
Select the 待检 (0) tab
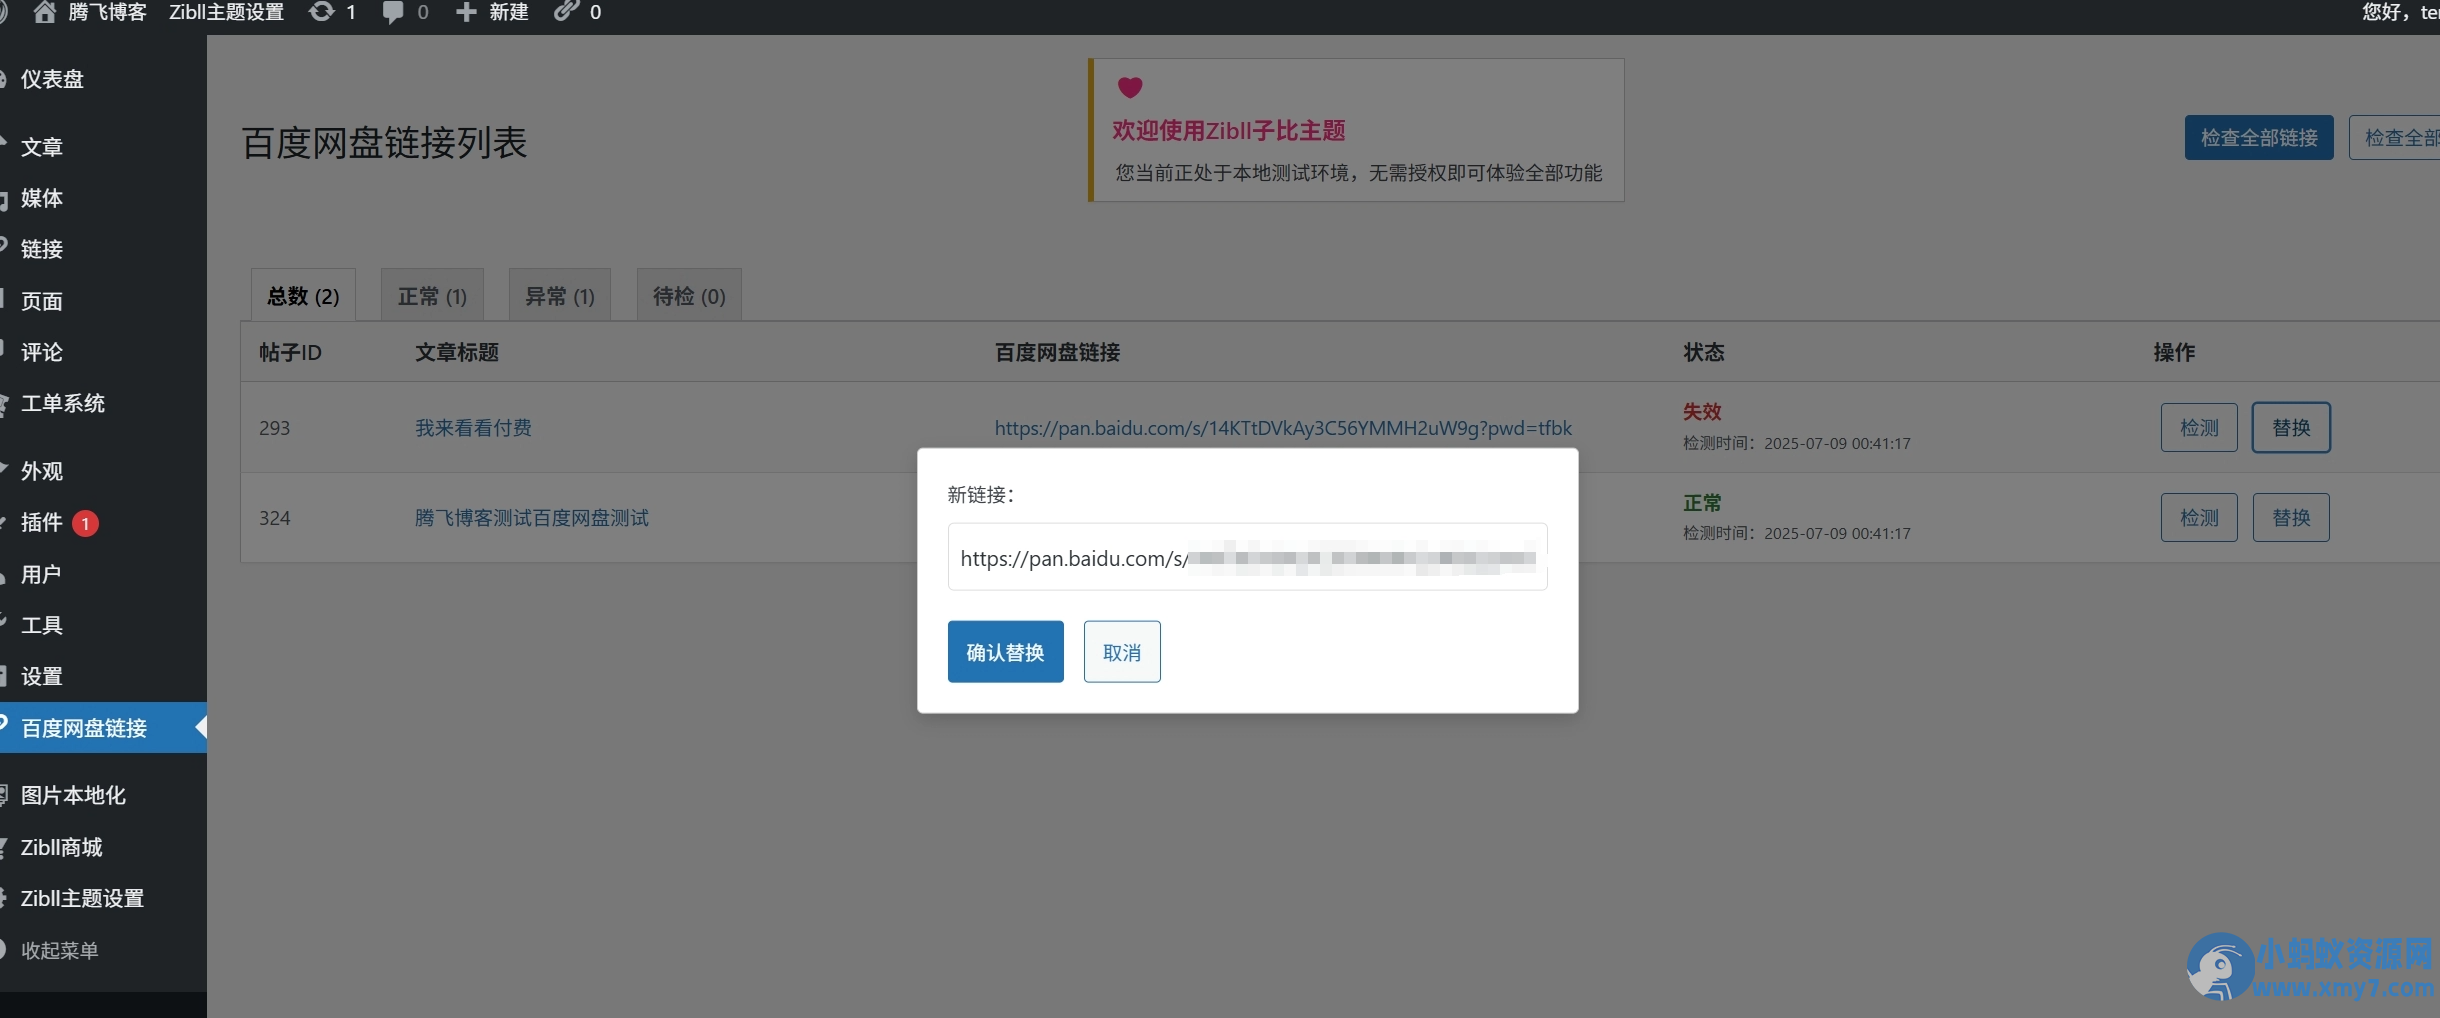click(x=689, y=296)
